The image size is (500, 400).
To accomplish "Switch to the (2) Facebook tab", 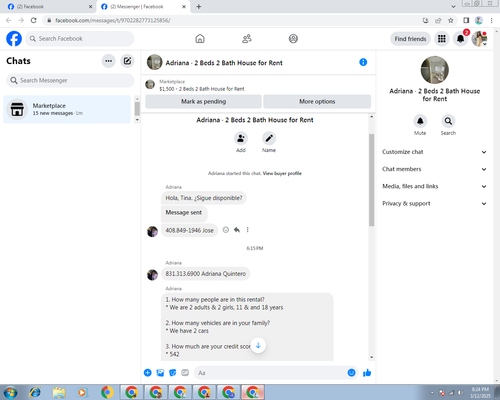I will tap(48, 7).
